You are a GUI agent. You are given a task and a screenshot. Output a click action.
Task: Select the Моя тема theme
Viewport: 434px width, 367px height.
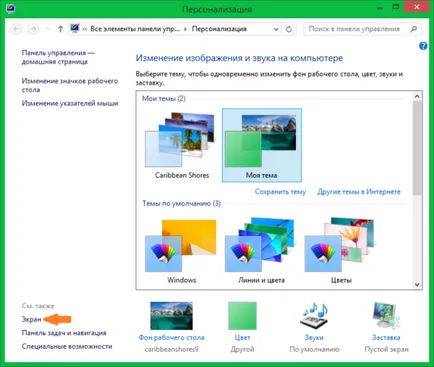coord(262,145)
